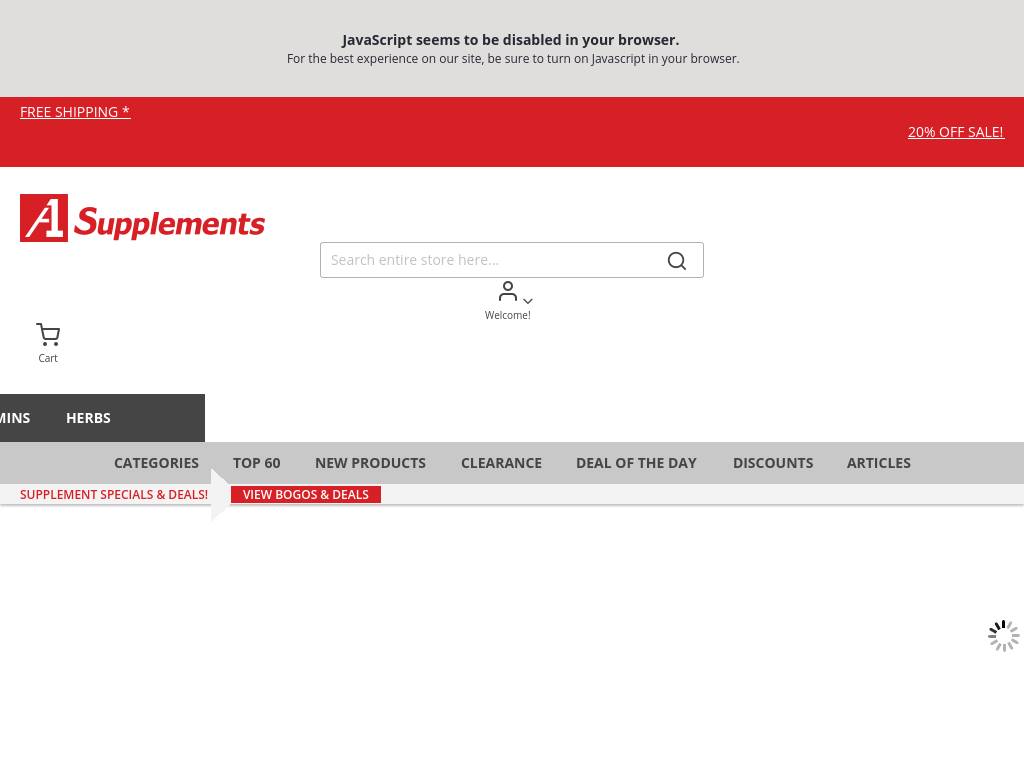Click the loading spinner image
Image resolution: width=1024 pixels, height=768 pixels.
coord(1003,636)
